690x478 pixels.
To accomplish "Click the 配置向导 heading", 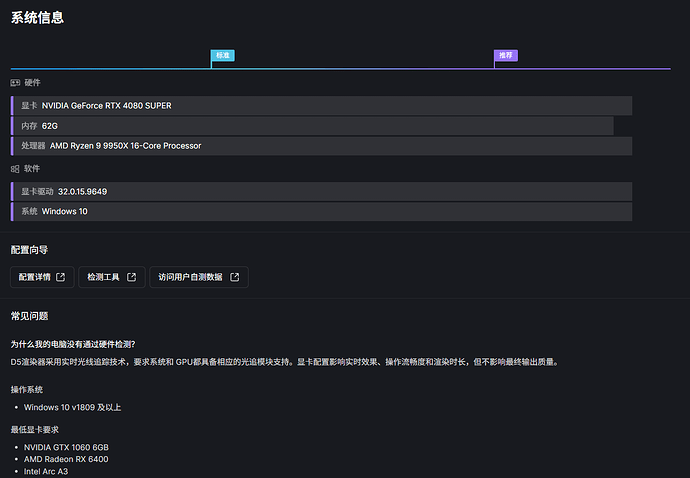I will pos(29,250).
